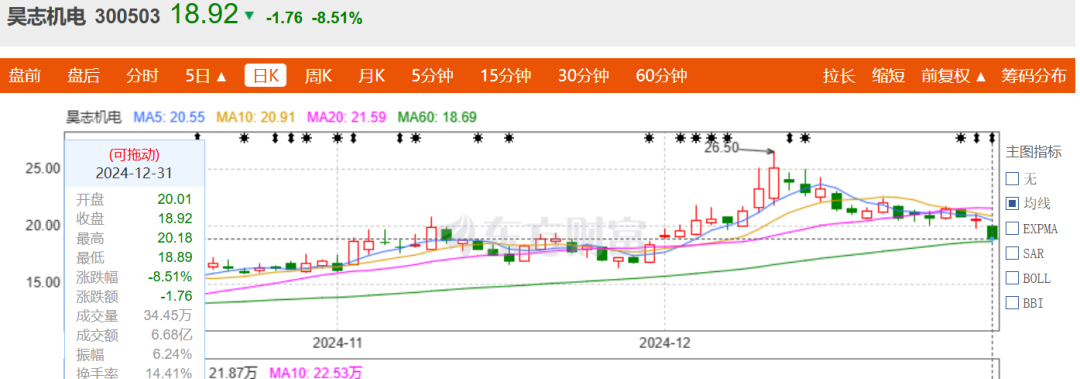Image resolution: width=1080 pixels, height=379 pixels.
Task: Click 缩短 to shrink the chart
Action: point(889,76)
